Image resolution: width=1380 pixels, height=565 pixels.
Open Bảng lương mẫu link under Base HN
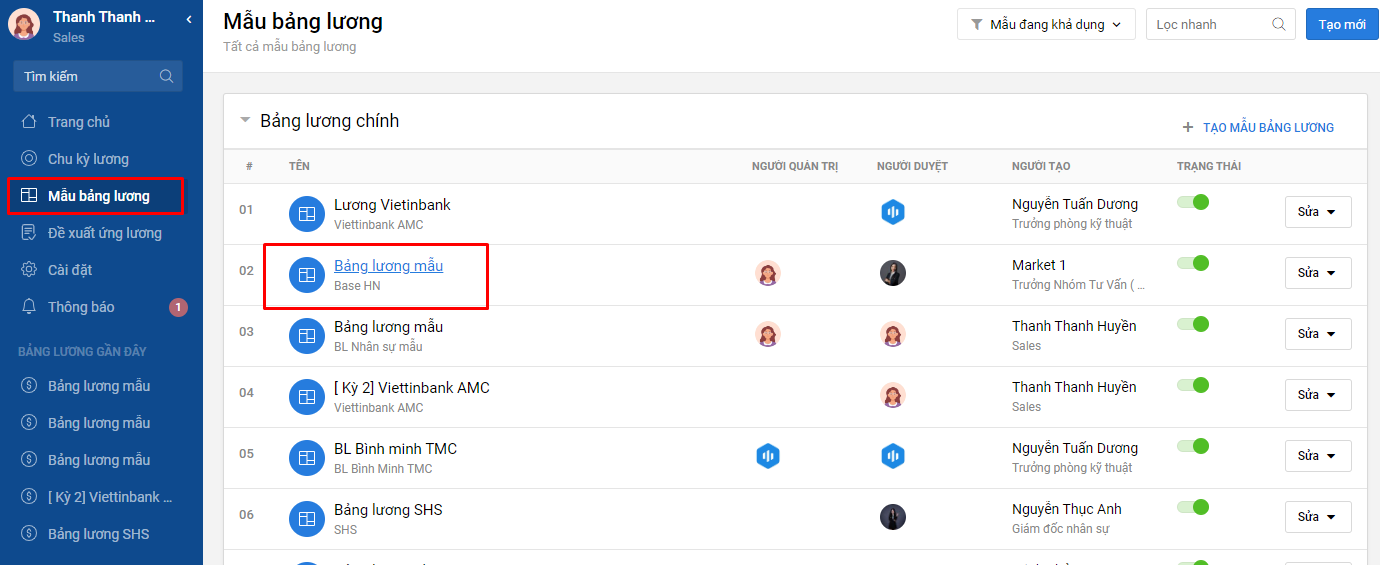pyautogui.click(x=388, y=266)
